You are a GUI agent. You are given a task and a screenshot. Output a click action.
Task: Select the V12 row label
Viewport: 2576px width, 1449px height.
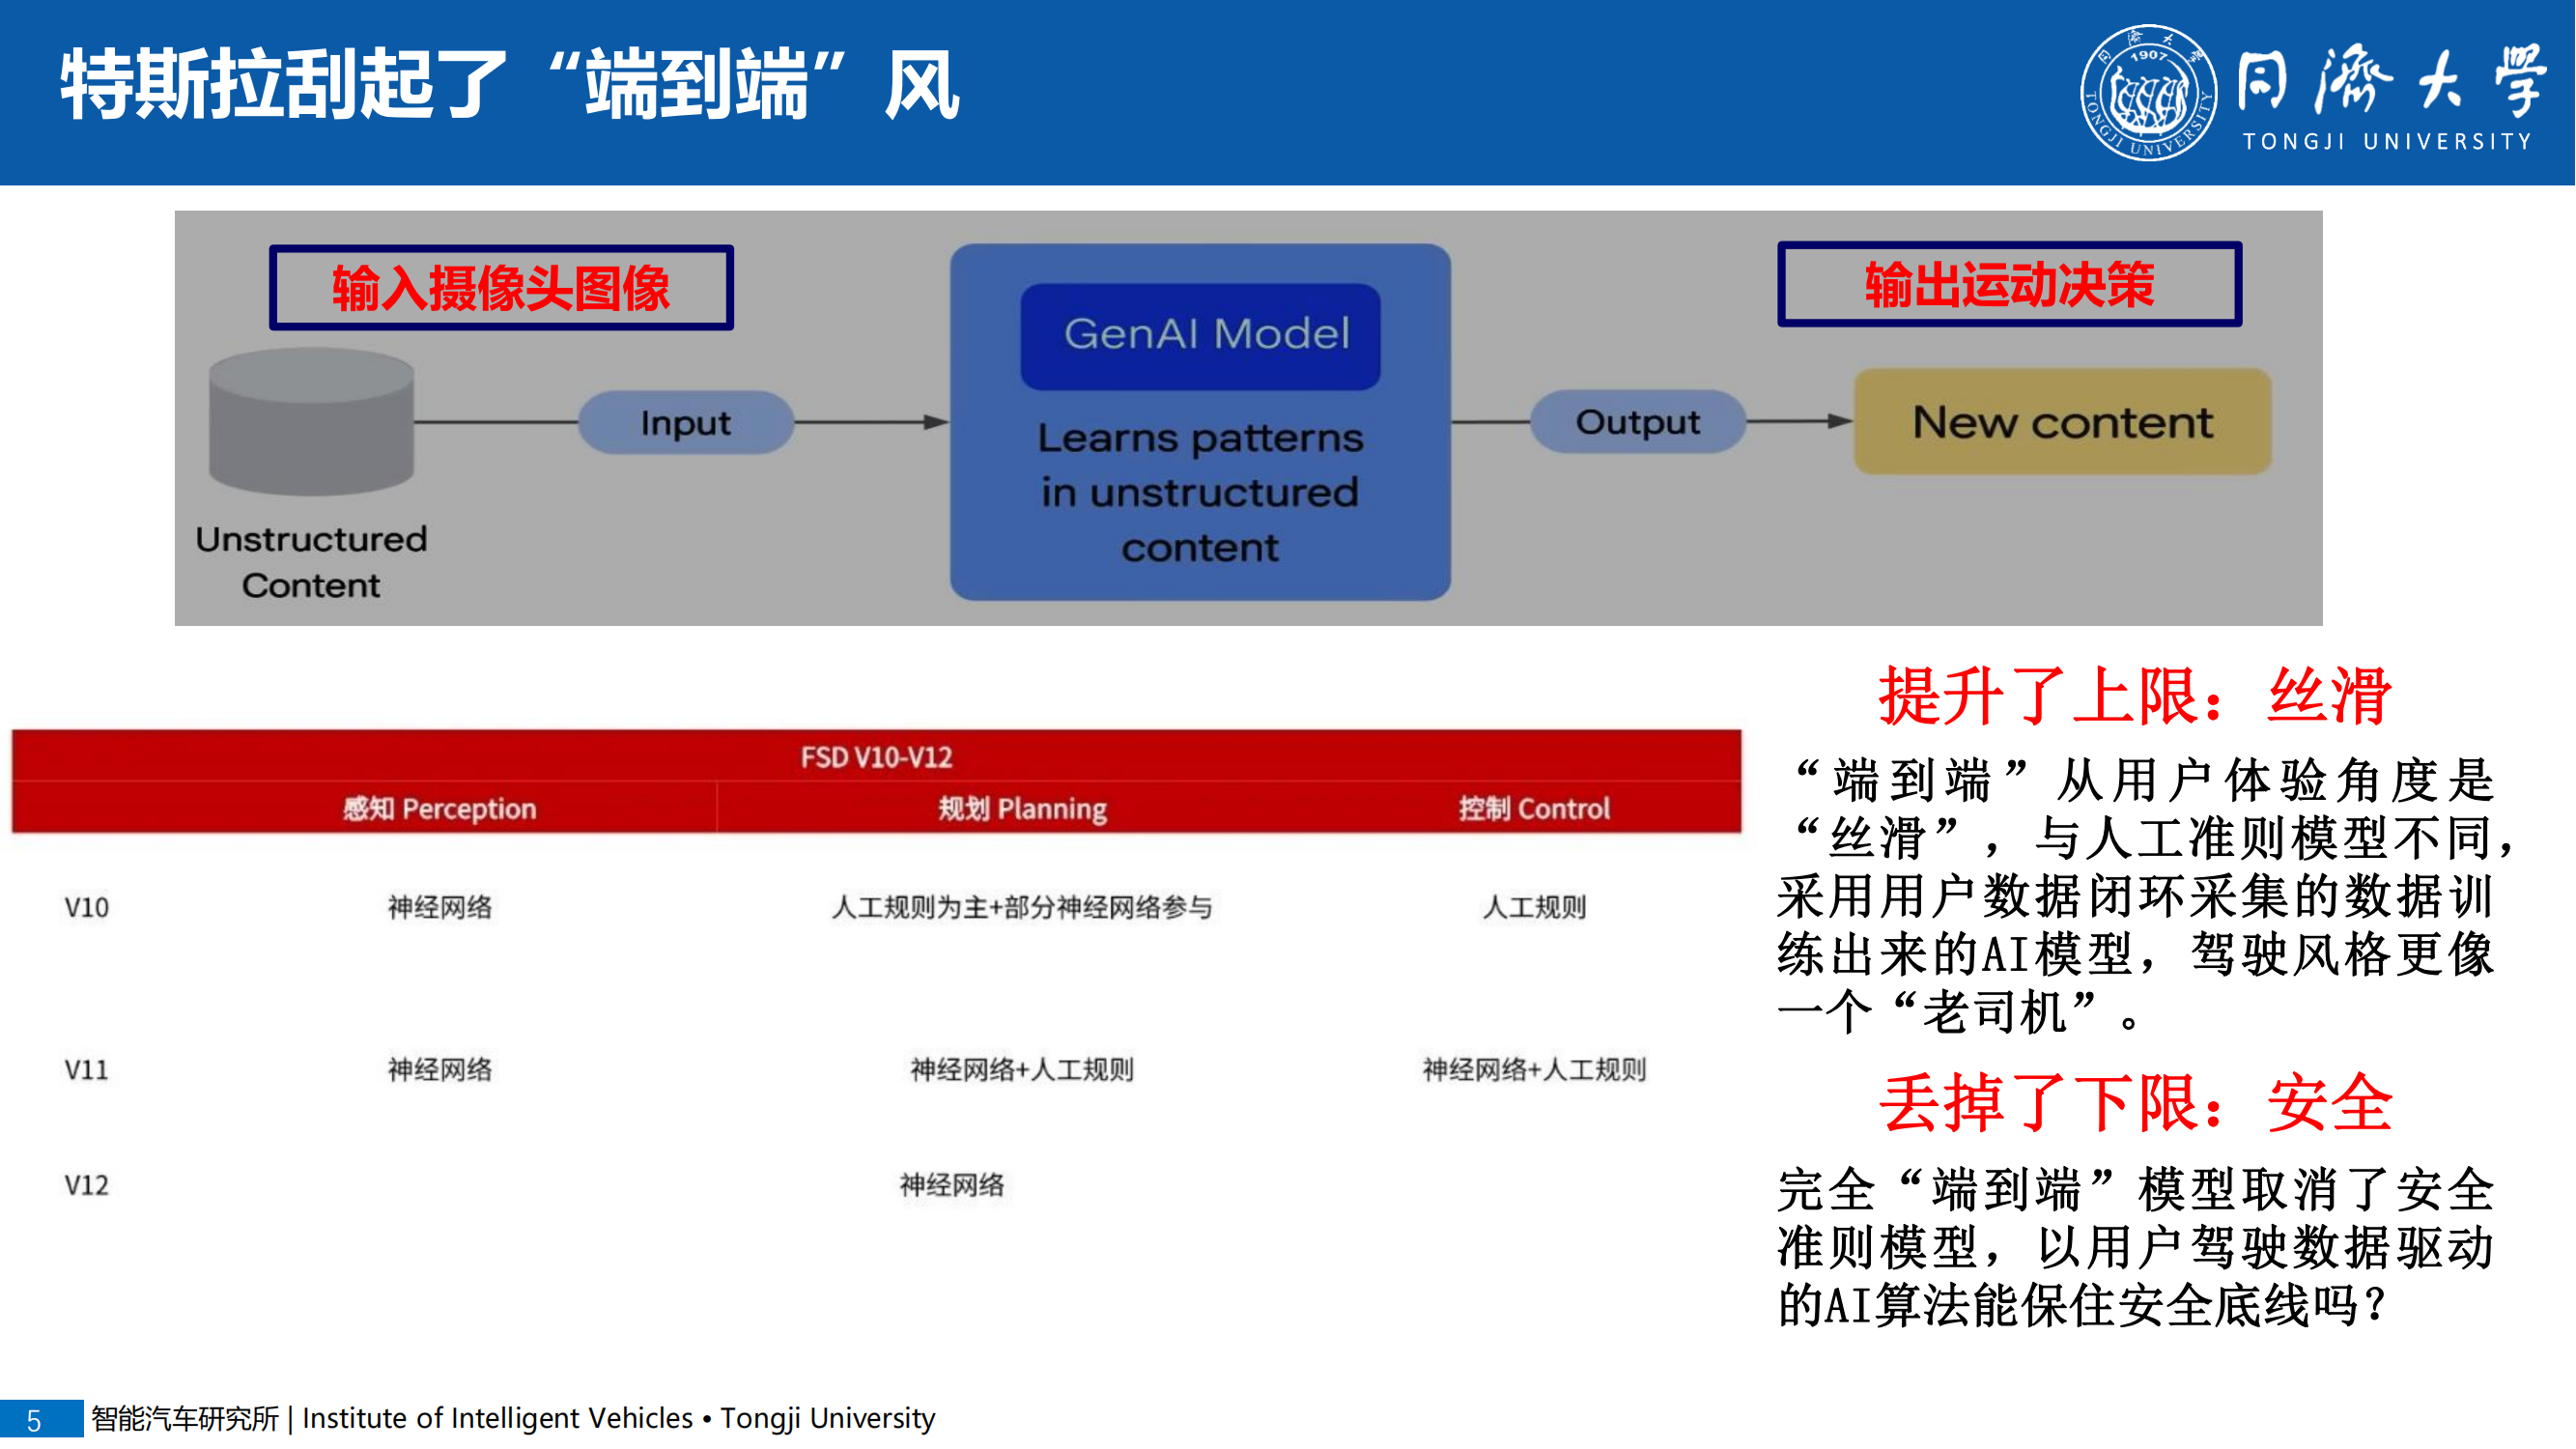[x=87, y=1186]
